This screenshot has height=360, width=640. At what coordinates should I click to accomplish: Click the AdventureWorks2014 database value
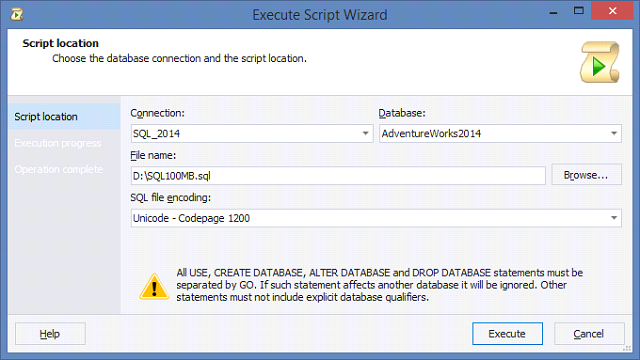click(x=431, y=133)
